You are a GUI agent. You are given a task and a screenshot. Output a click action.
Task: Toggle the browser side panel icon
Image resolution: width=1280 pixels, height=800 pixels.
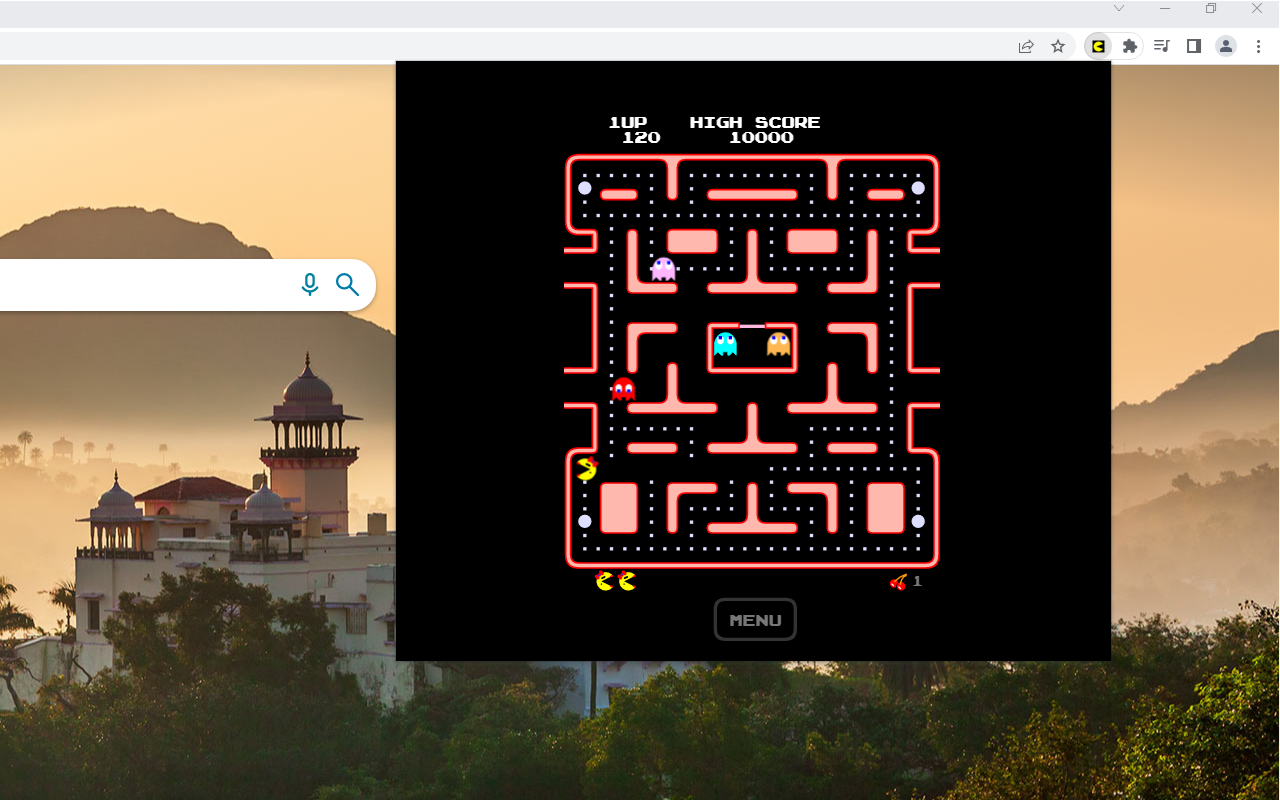(x=1193, y=46)
